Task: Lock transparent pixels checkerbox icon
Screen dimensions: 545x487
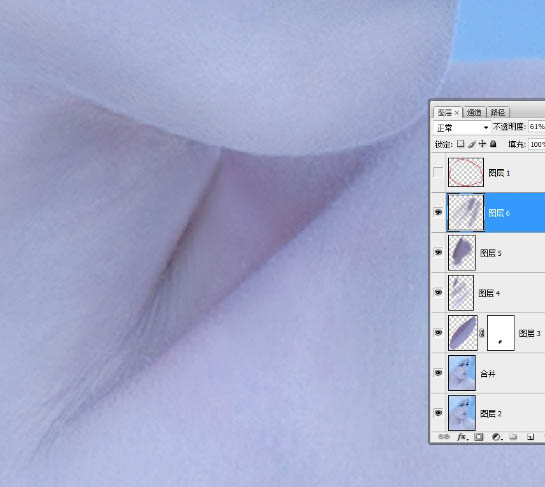Action: tap(461, 144)
